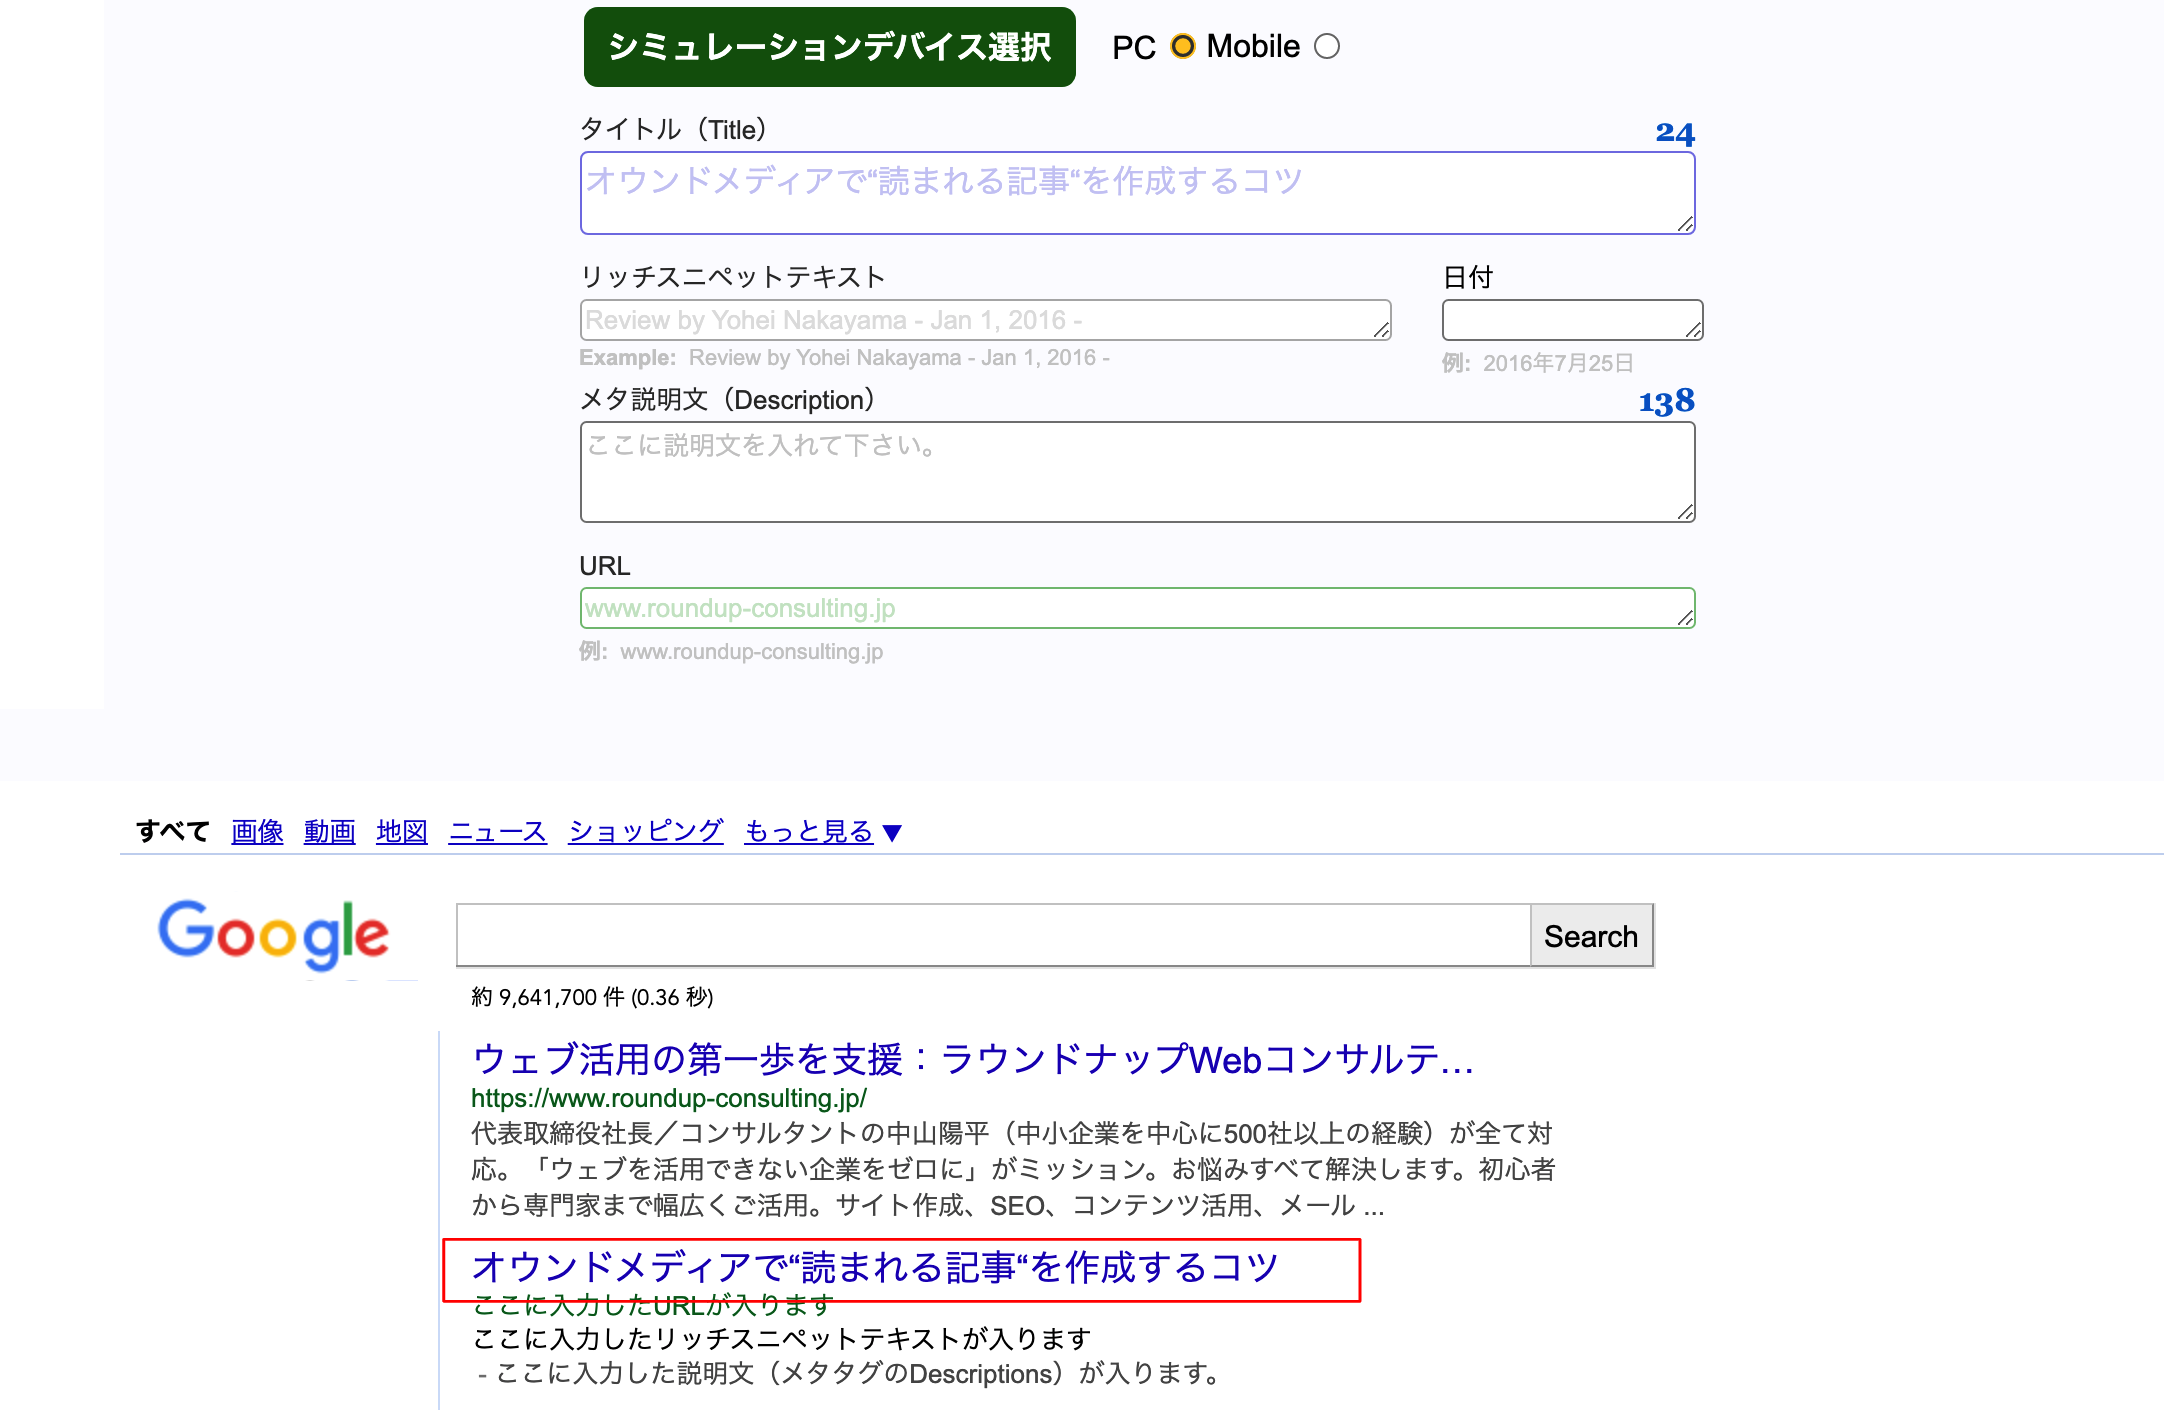Grab the URL field resize handle
The image size is (2164, 1410).
point(1686,619)
